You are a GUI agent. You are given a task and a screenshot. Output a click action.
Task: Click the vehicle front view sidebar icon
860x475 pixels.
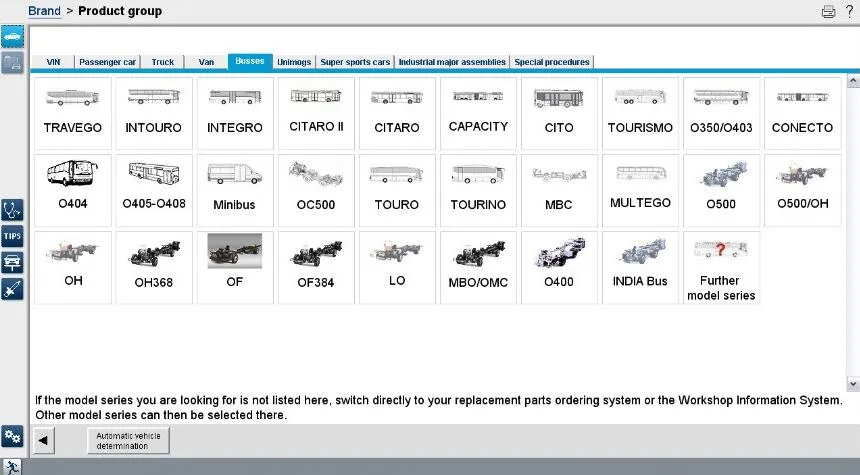12,263
